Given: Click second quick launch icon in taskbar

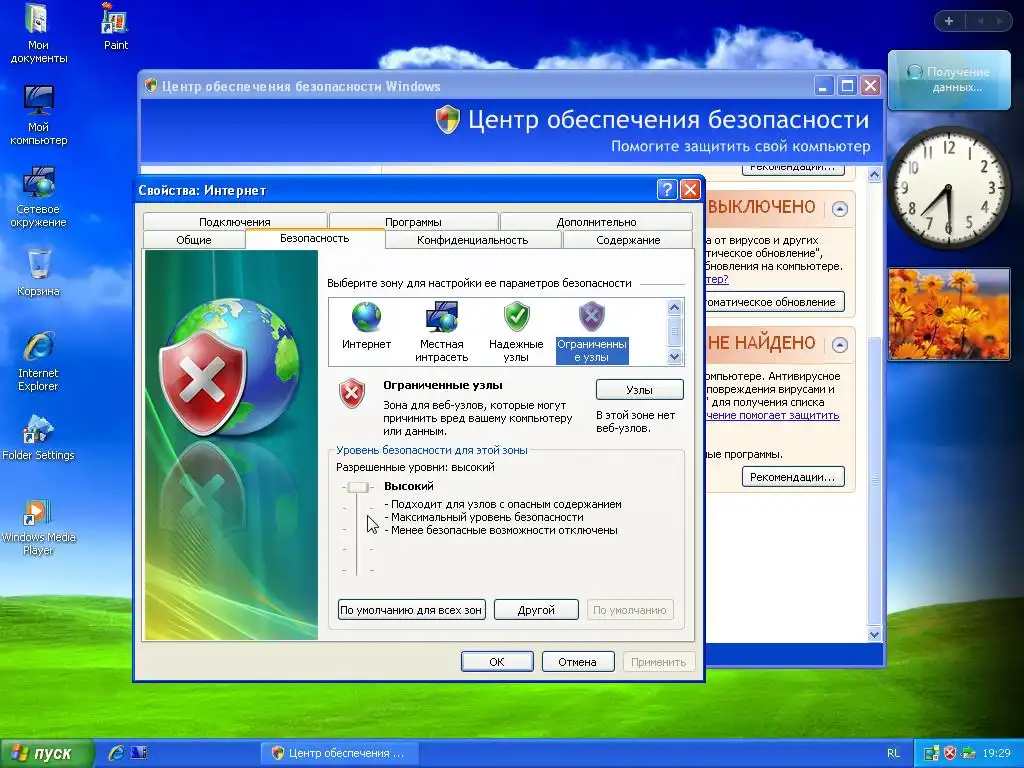Looking at the screenshot, I should tap(138, 753).
